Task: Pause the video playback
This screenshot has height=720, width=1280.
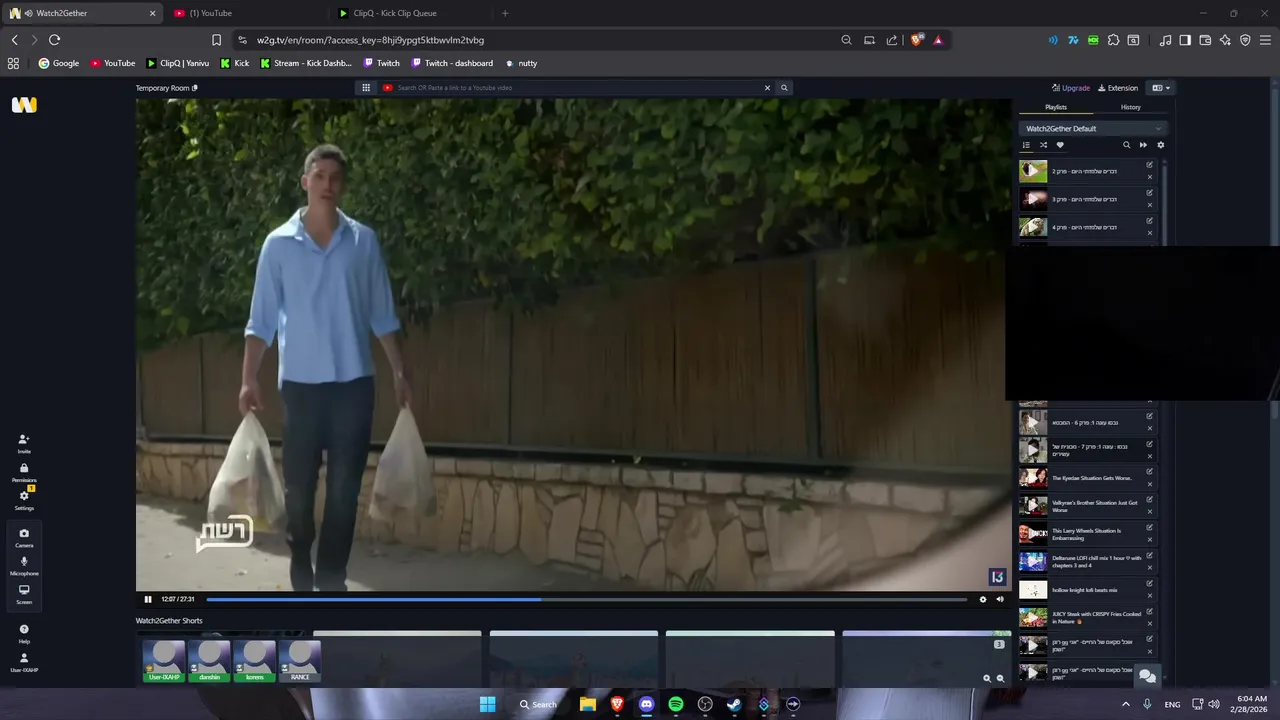Action: pos(148,599)
